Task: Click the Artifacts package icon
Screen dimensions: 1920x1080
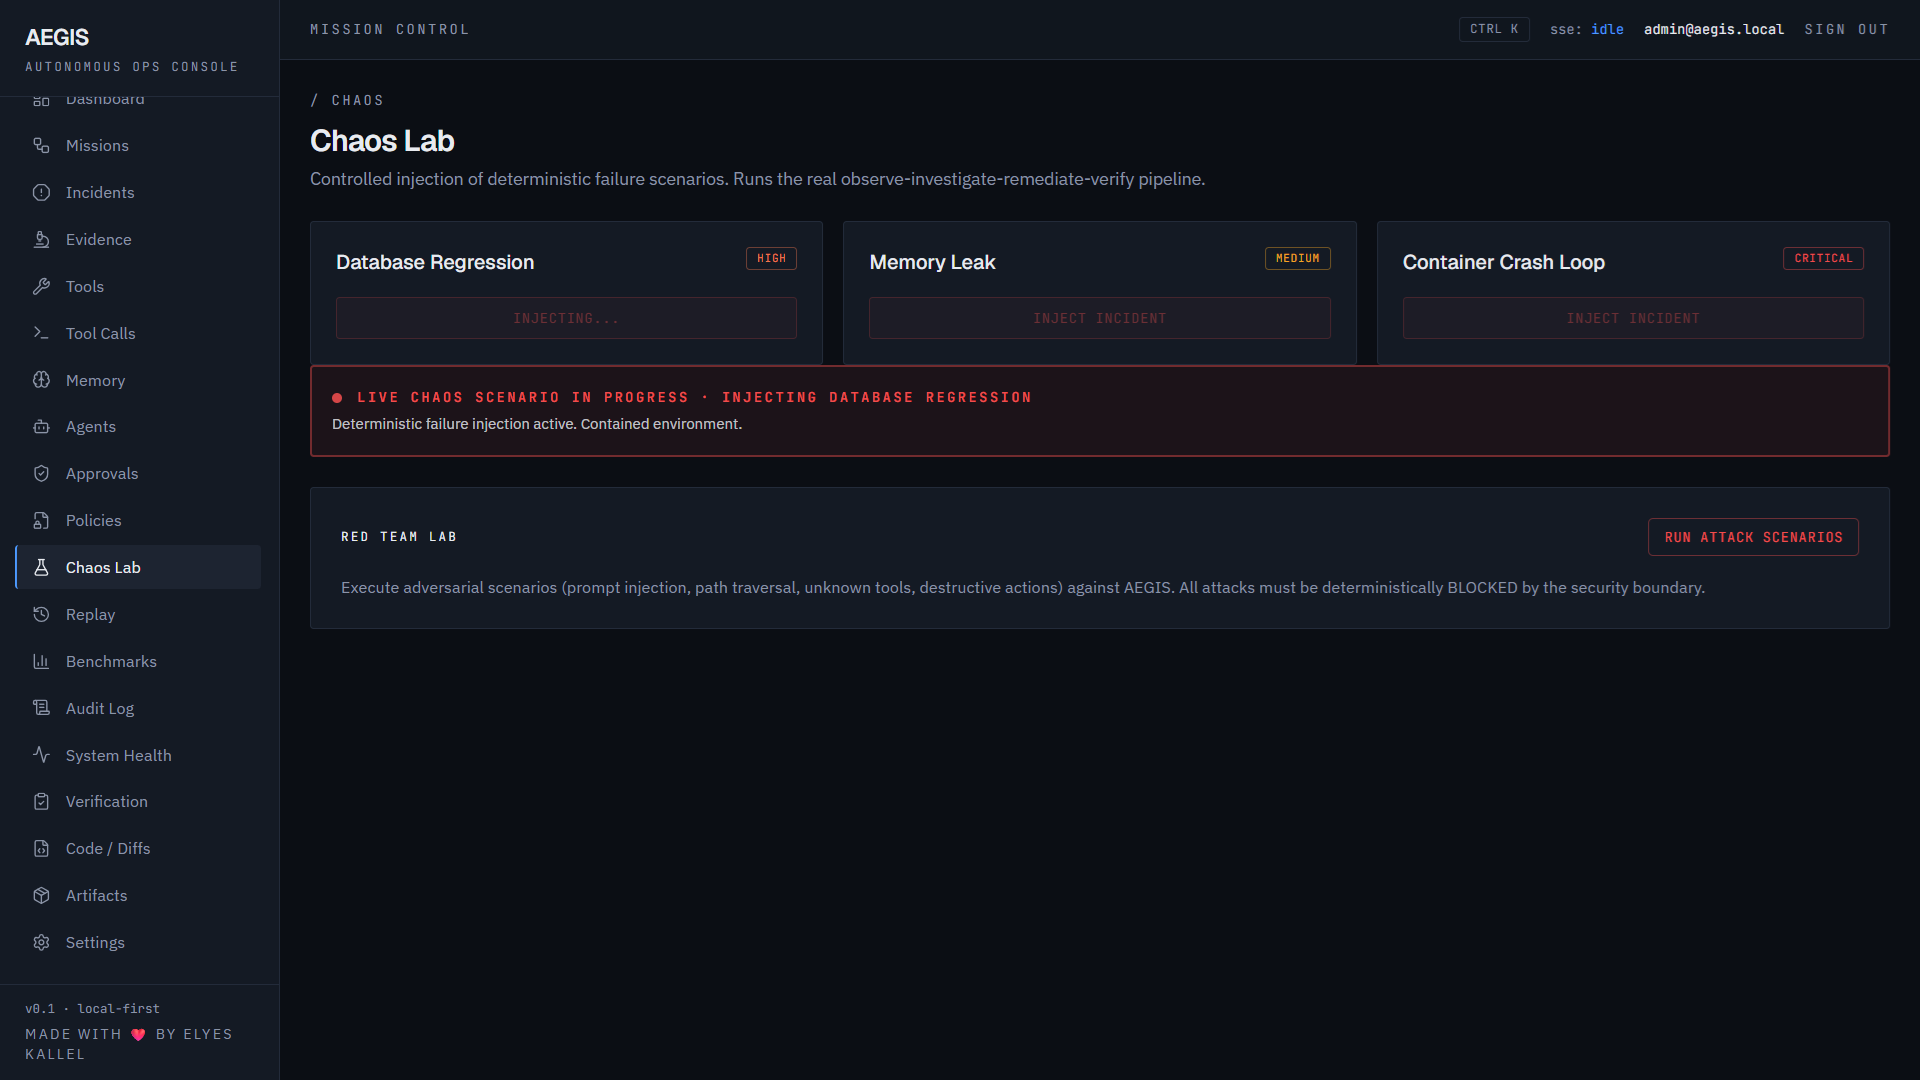Action: (41, 896)
